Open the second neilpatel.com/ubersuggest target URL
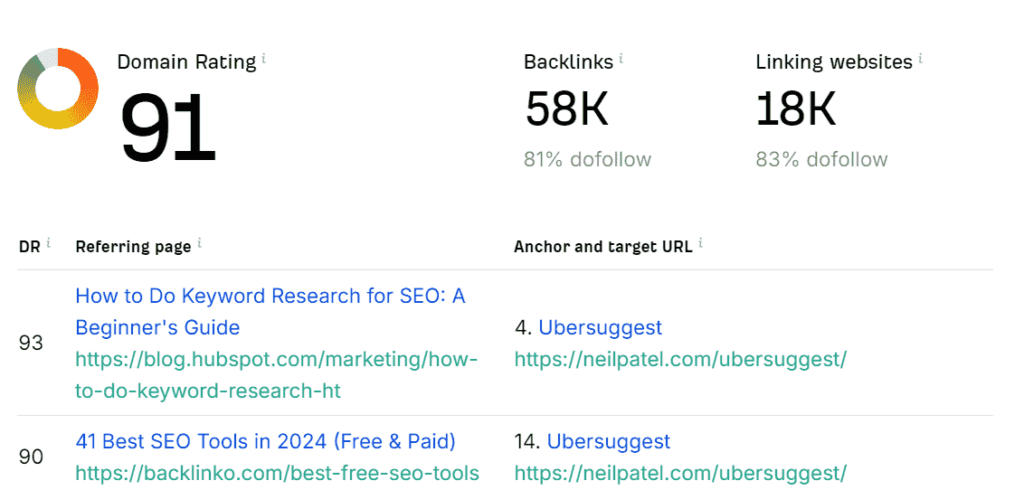The width and height of the screenshot is (1024, 490). (680, 473)
